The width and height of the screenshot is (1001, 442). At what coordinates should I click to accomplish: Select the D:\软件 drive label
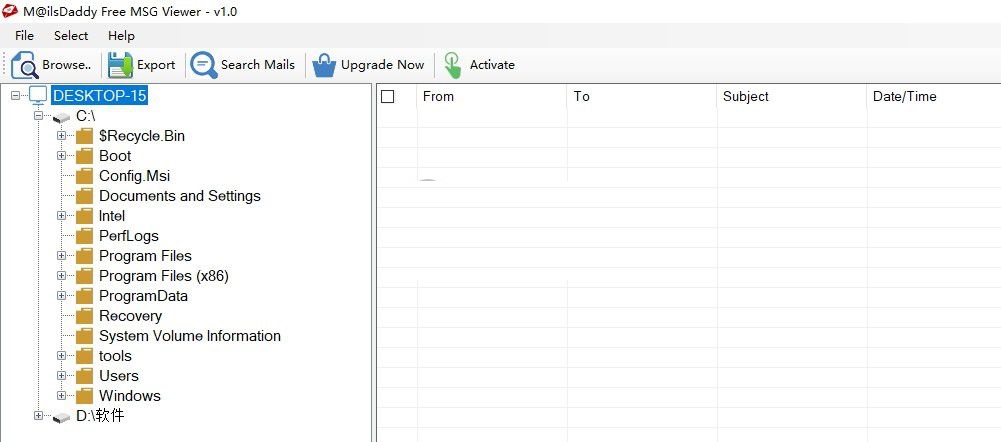tap(100, 416)
